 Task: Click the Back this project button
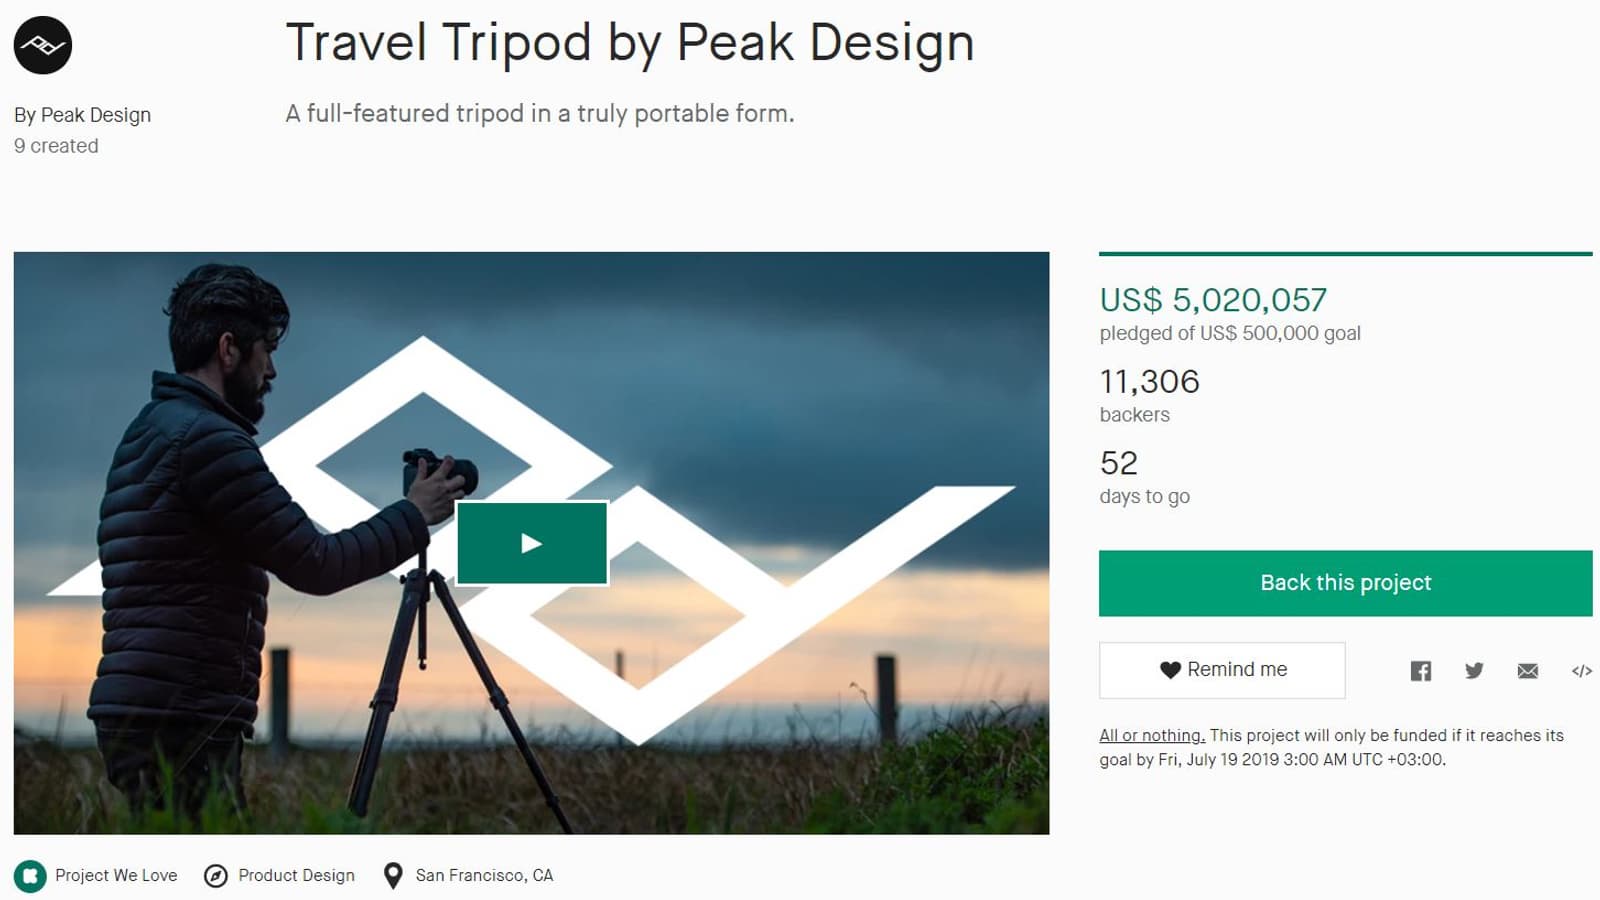coord(1346,583)
